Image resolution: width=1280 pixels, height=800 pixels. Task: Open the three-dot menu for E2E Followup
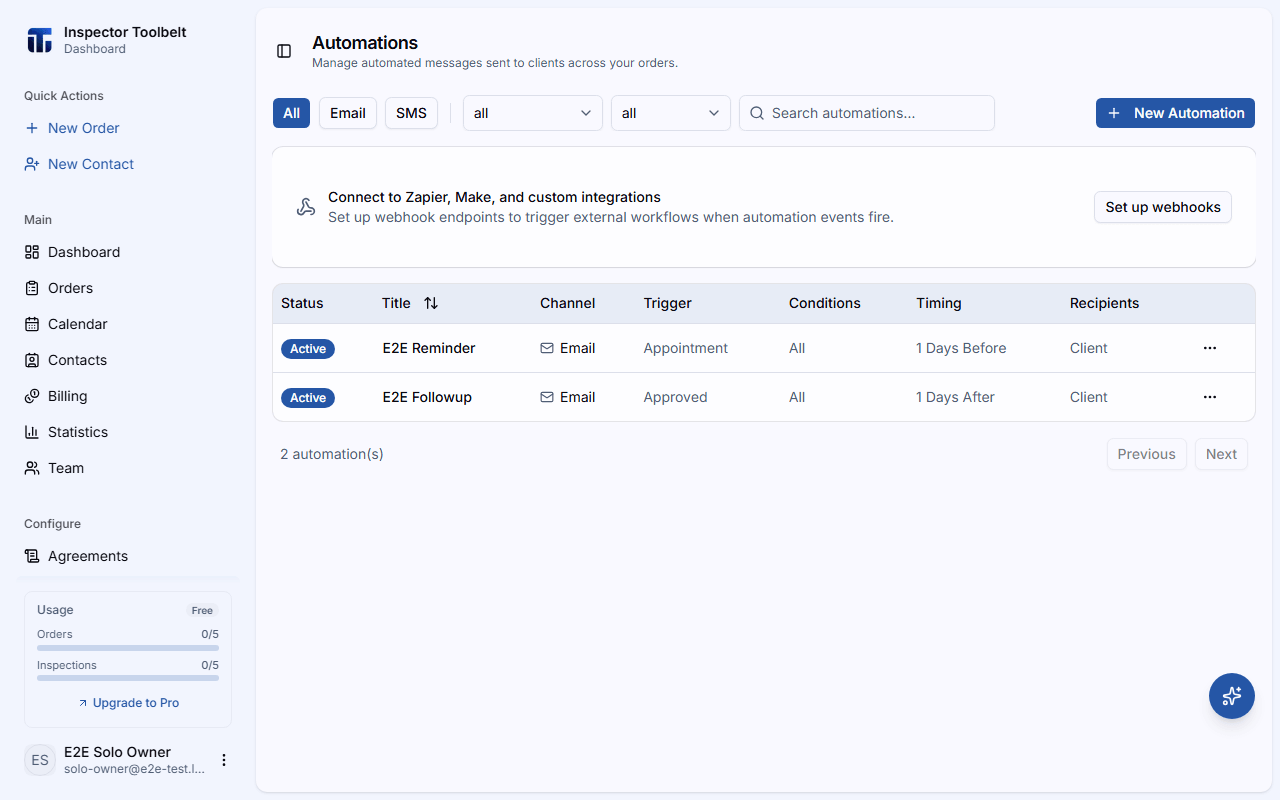coord(1210,397)
